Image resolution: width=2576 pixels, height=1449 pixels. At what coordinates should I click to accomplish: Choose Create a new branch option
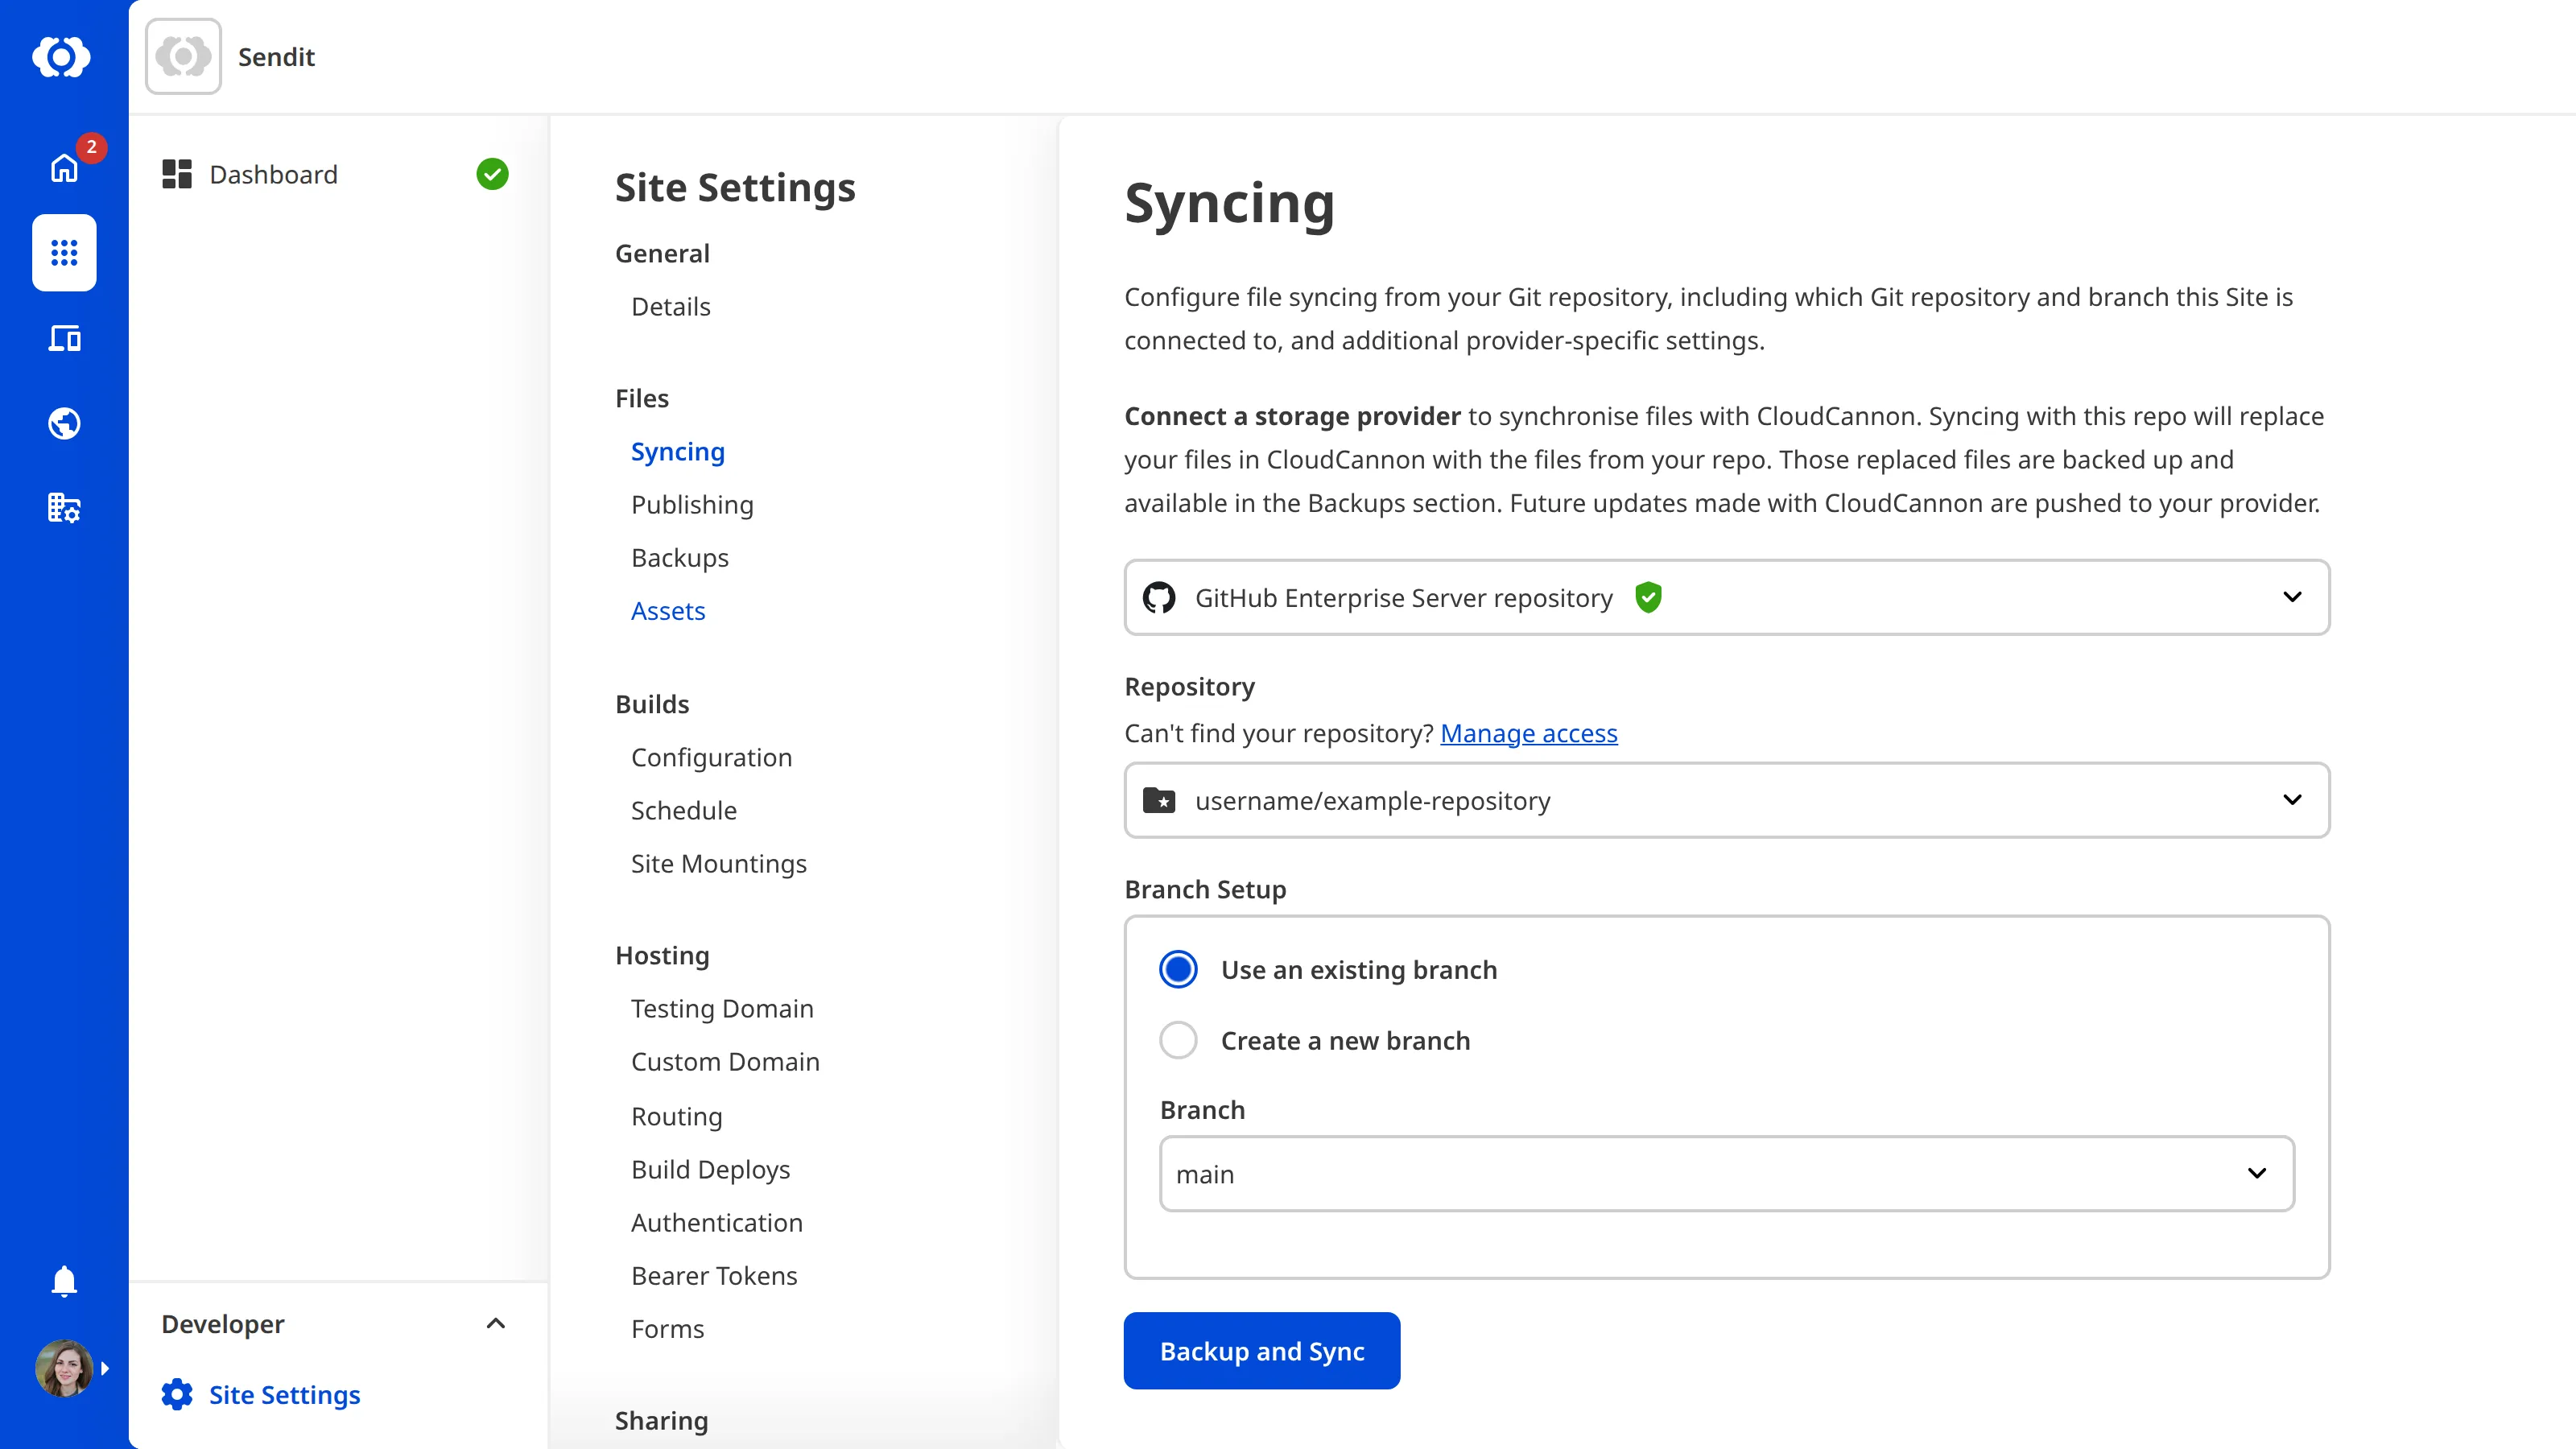(x=1178, y=1040)
